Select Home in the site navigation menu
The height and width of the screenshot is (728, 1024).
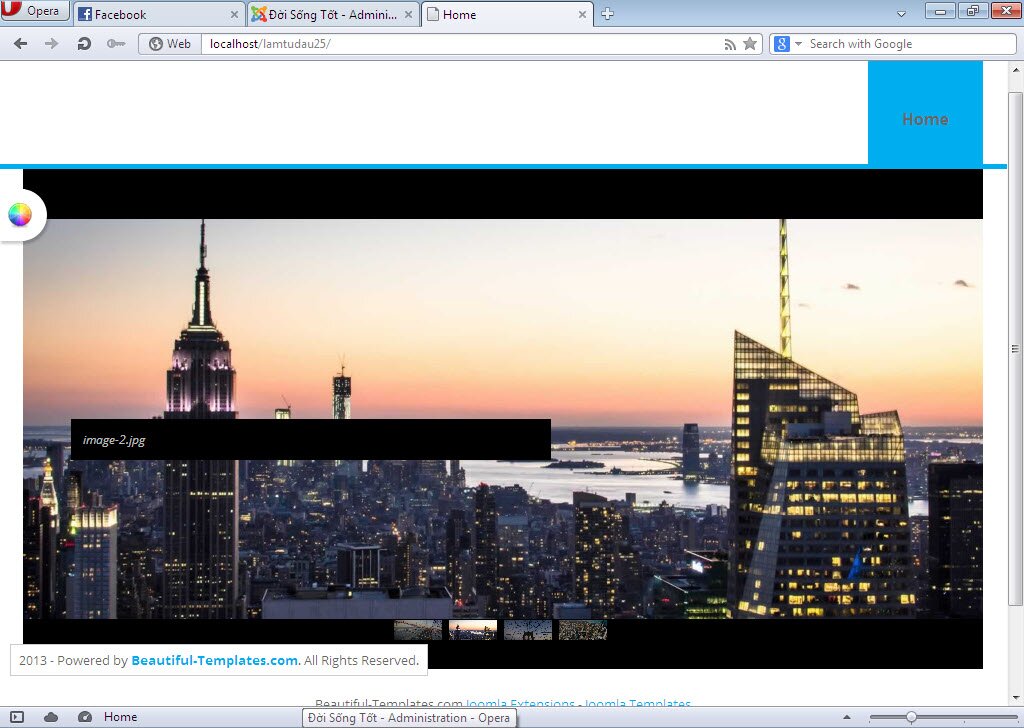(x=924, y=119)
